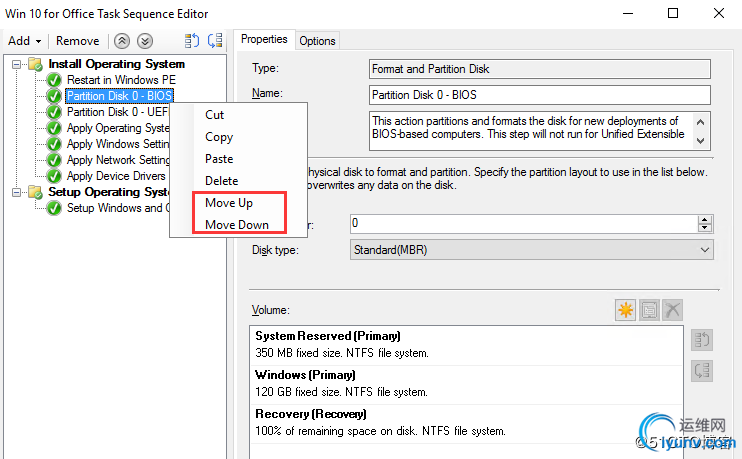Click description scrollbar down arrow

pos(701,141)
